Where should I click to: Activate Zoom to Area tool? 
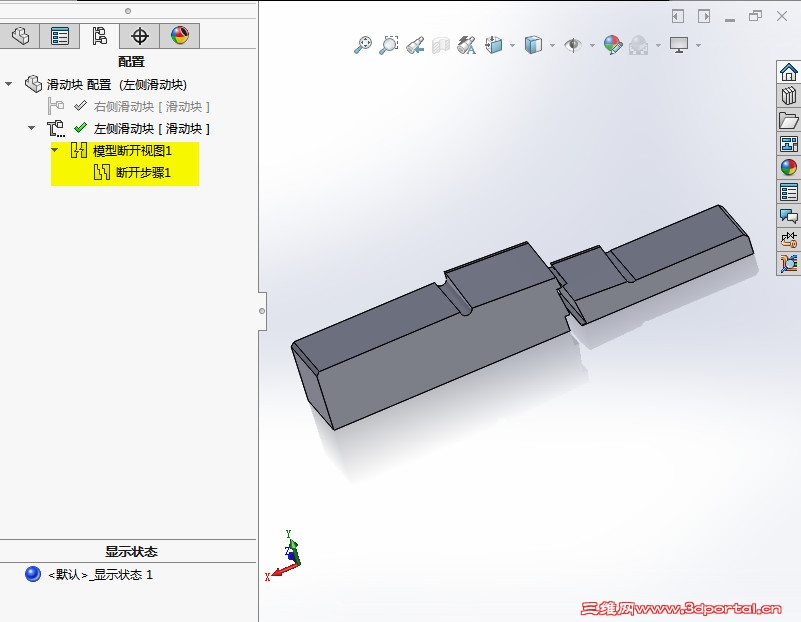389,45
